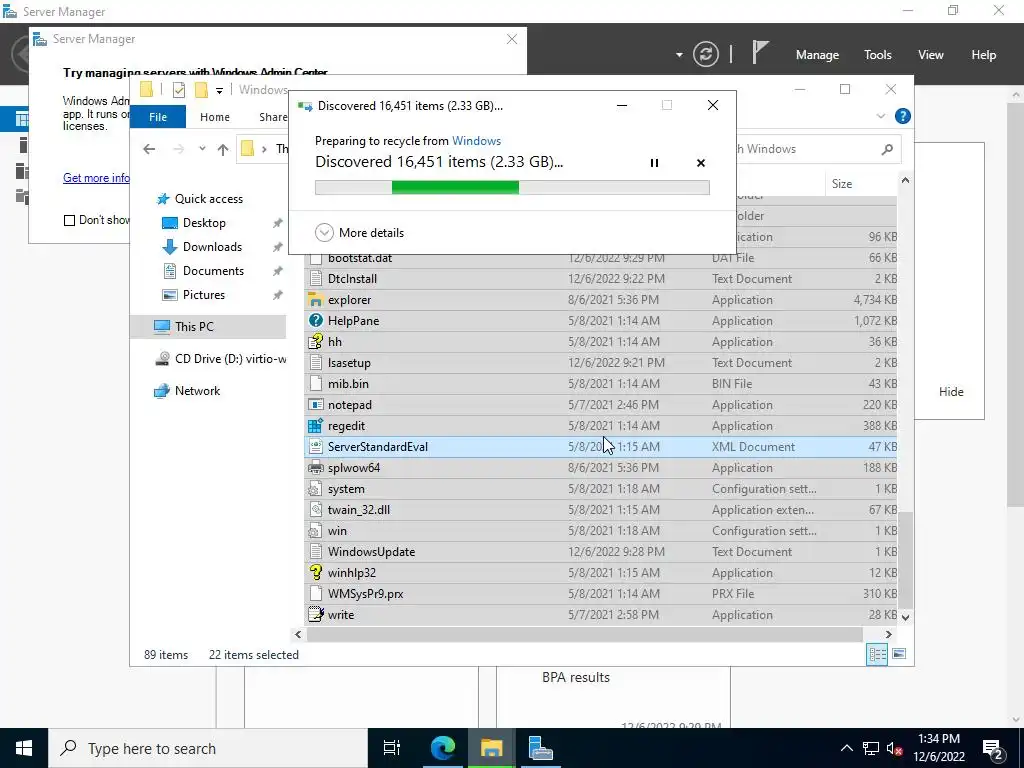Viewport: 1024px width, 768px height.
Task: Open Task View on taskbar
Action: click(x=392, y=748)
